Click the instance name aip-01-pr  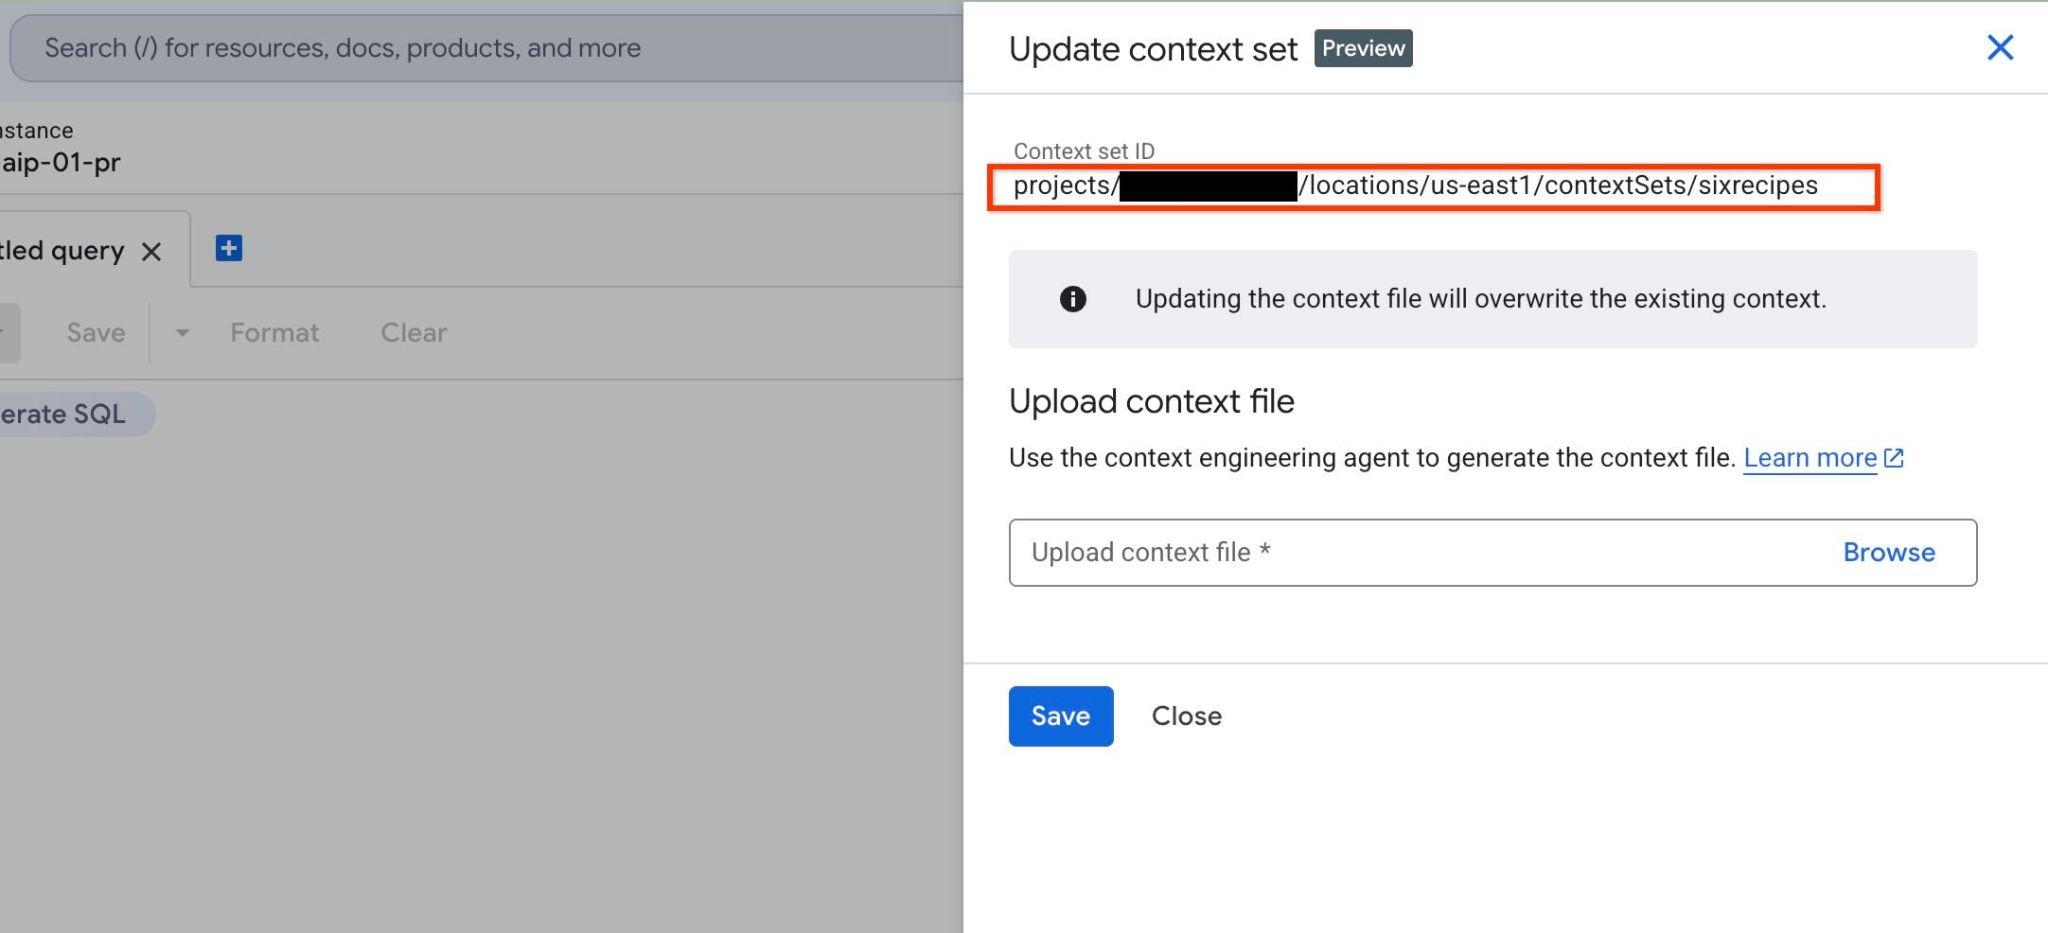pyautogui.click(x=60, y=162)
